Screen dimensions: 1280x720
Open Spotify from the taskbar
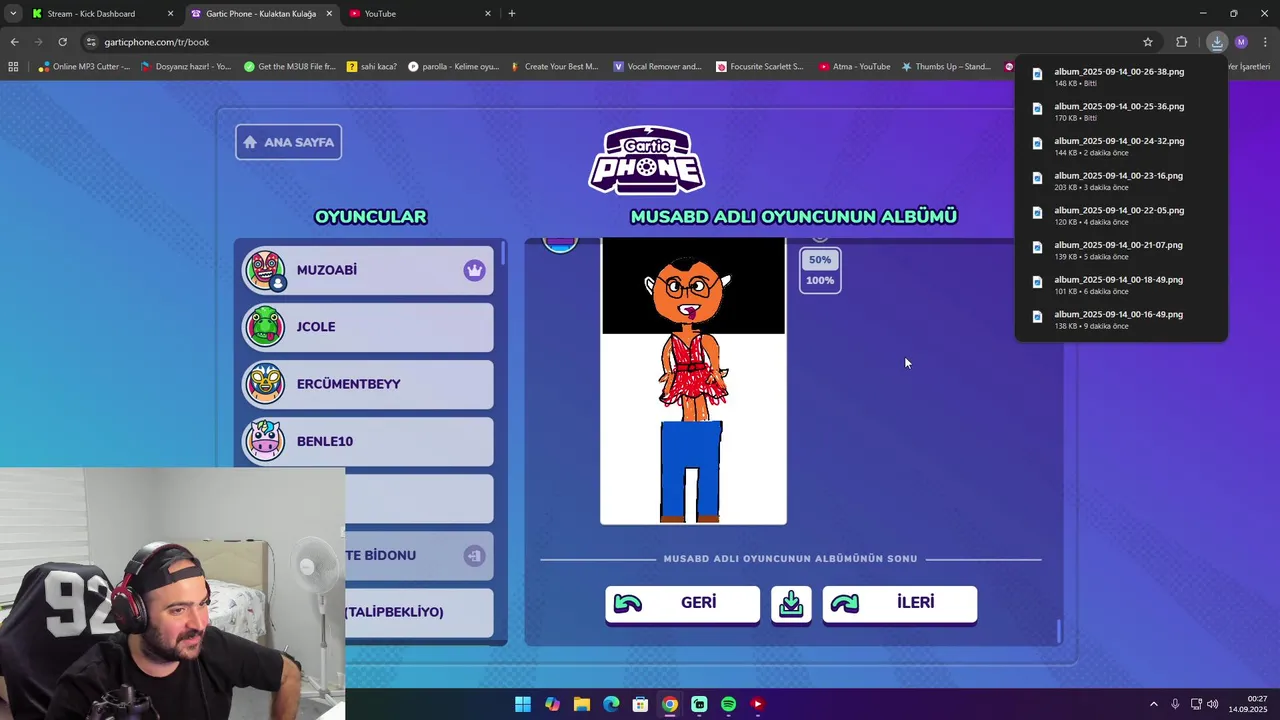pyautogui.click(x=728, y=704)
